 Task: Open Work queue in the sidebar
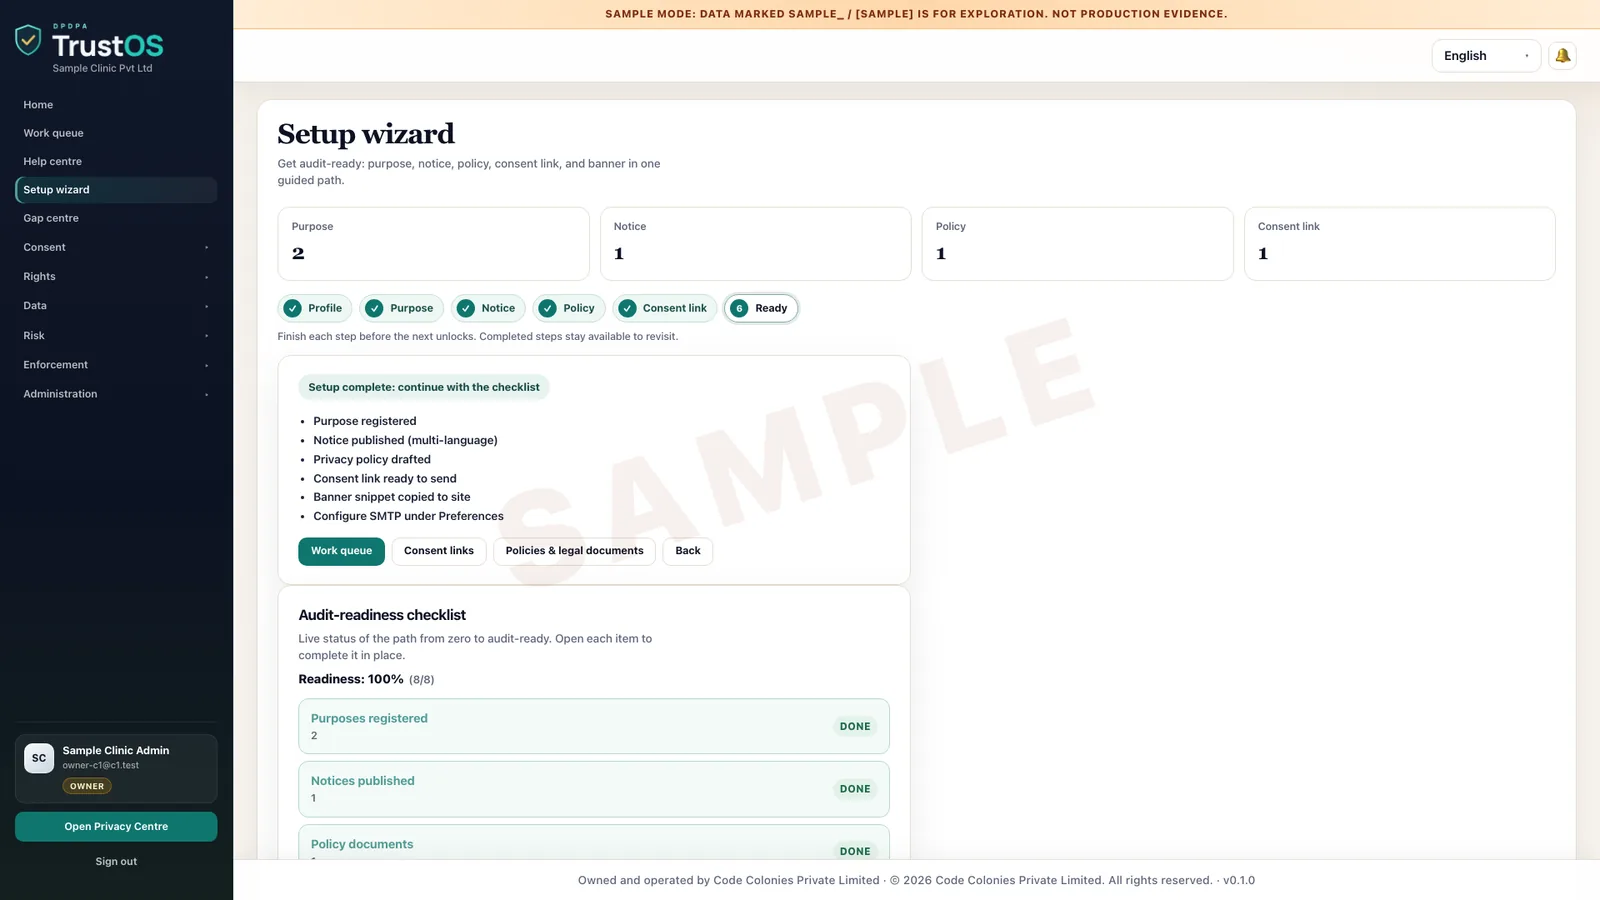point(116,133)
